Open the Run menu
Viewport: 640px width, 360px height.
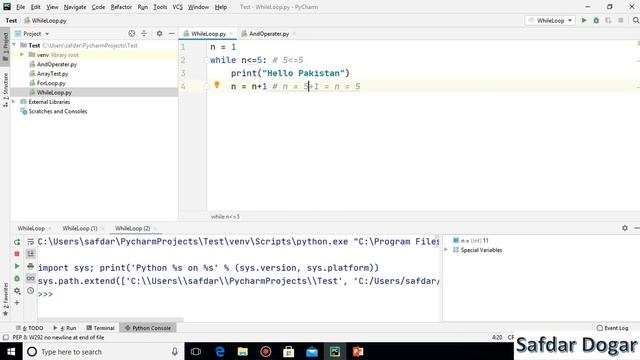pos(142,7)
